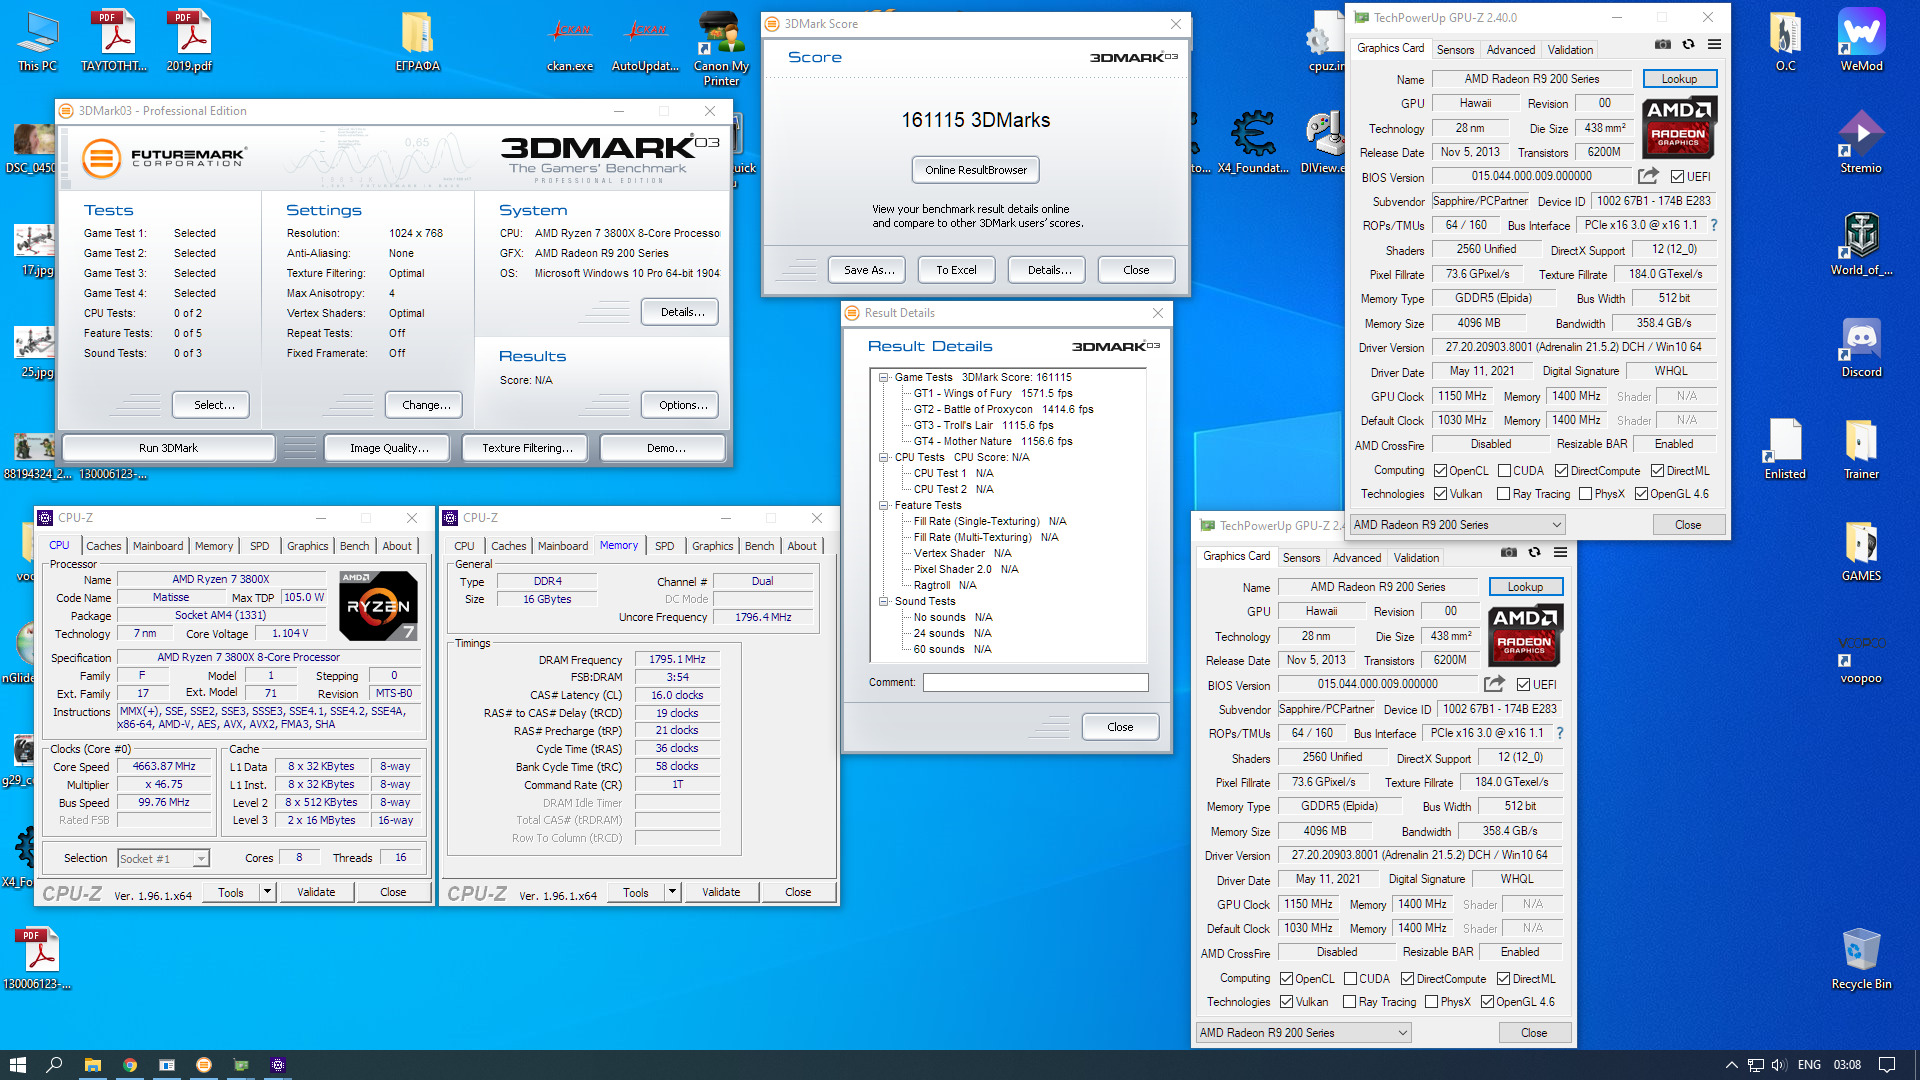Open Discord desktop shortcut

click(1861, 346)
